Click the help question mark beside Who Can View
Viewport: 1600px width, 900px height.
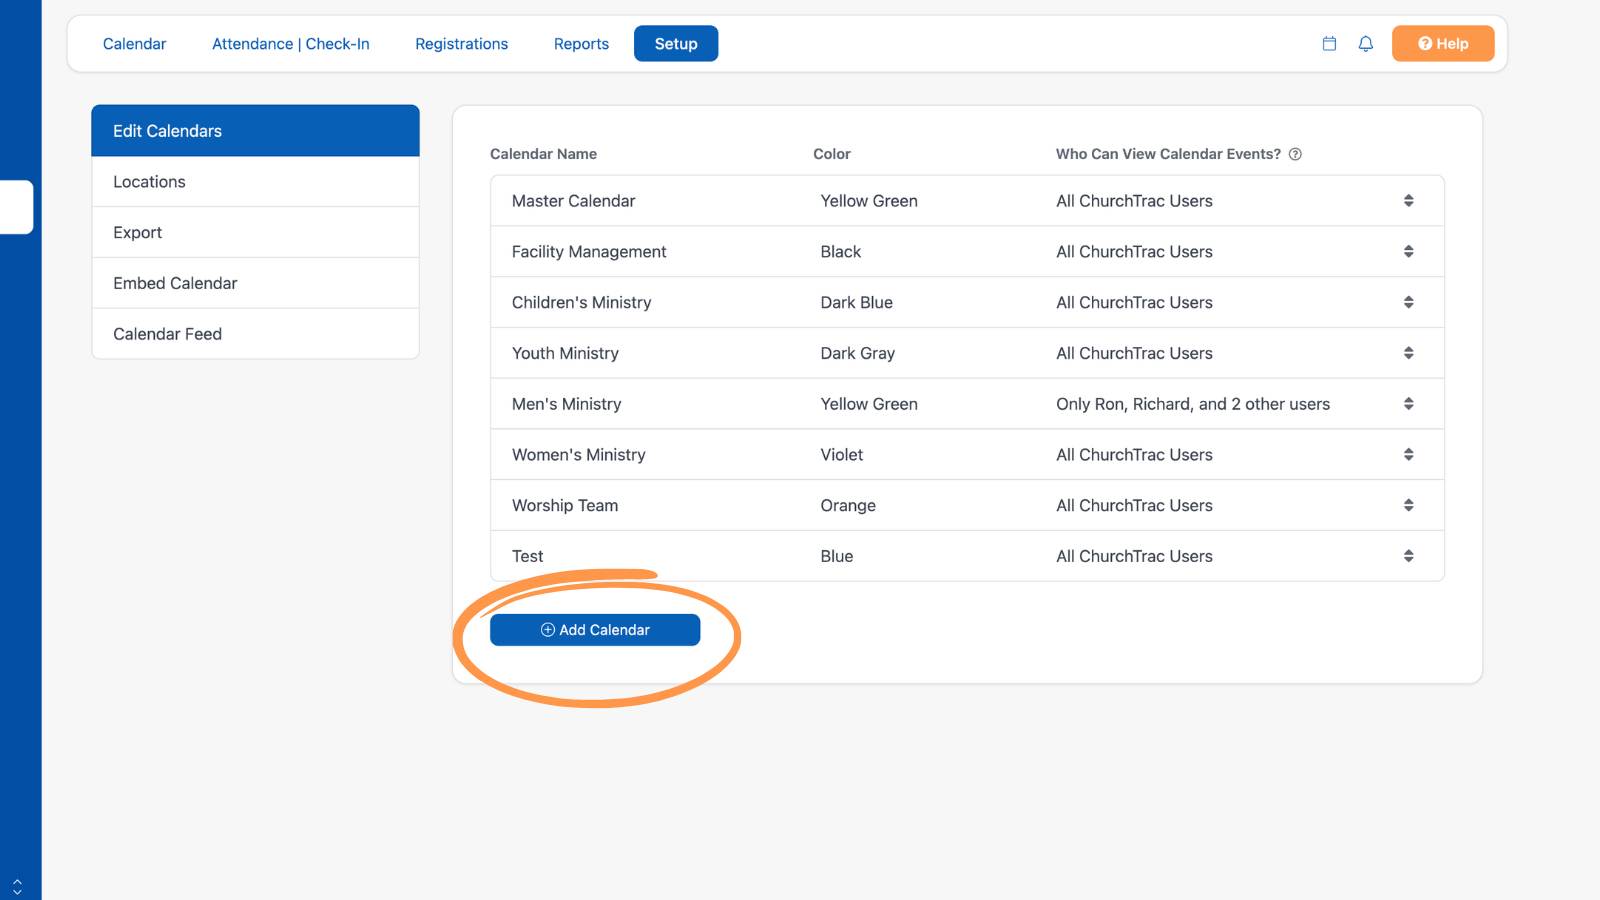(1295, 154)
